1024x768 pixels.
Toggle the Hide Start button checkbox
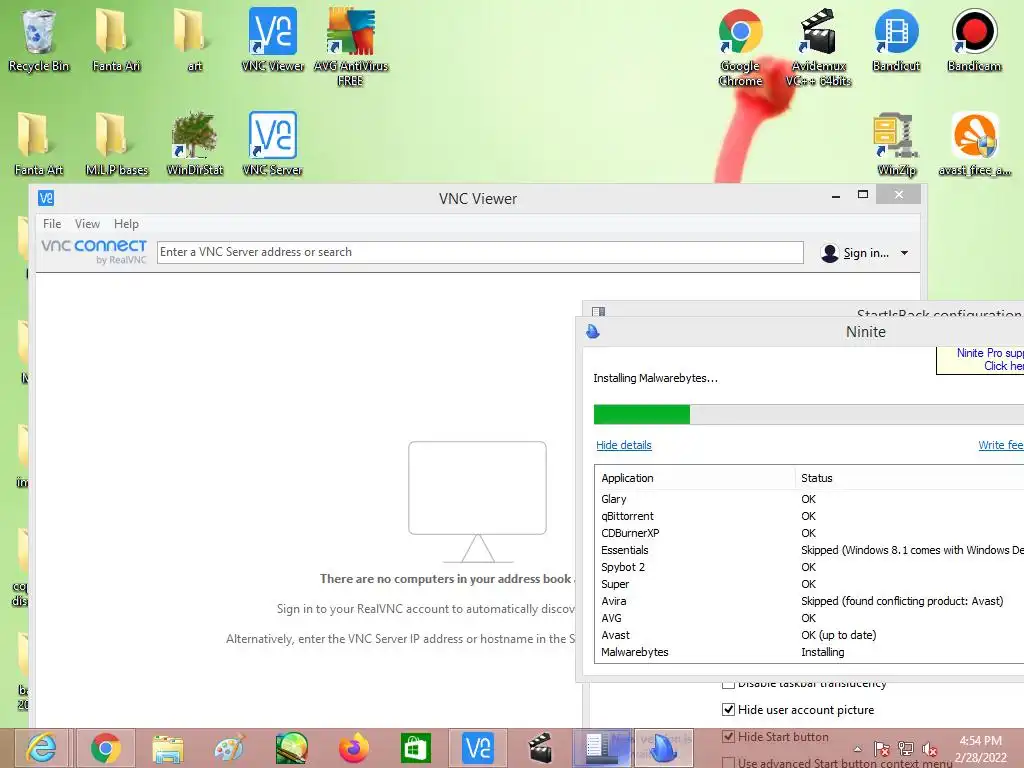coord(728,737)
